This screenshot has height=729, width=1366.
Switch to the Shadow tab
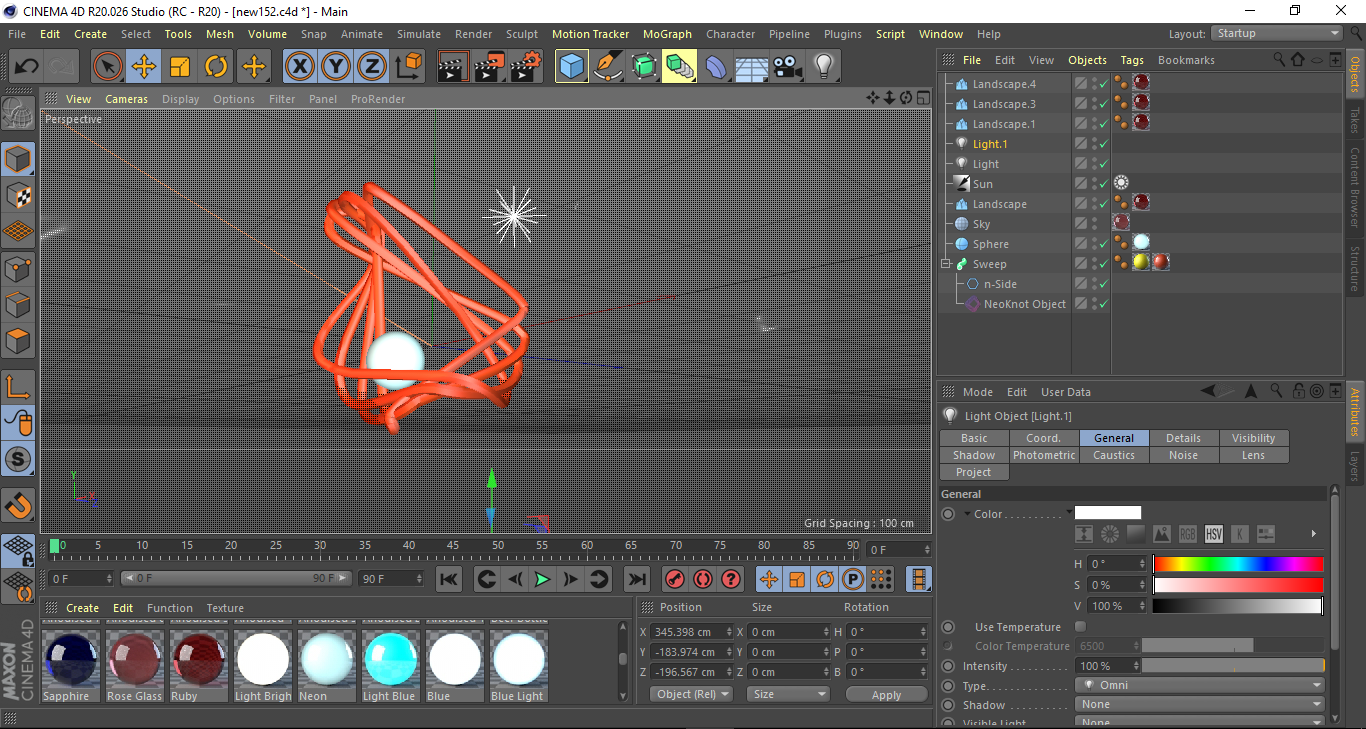[974, 455]
